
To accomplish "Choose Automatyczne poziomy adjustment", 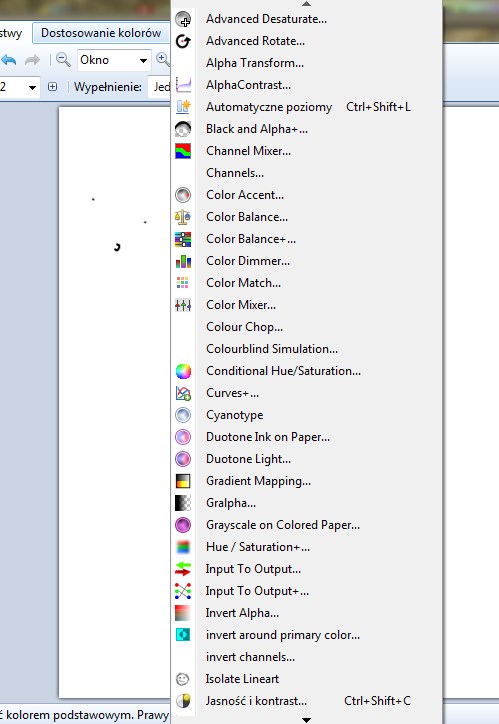I will click(x=307, y=107).
